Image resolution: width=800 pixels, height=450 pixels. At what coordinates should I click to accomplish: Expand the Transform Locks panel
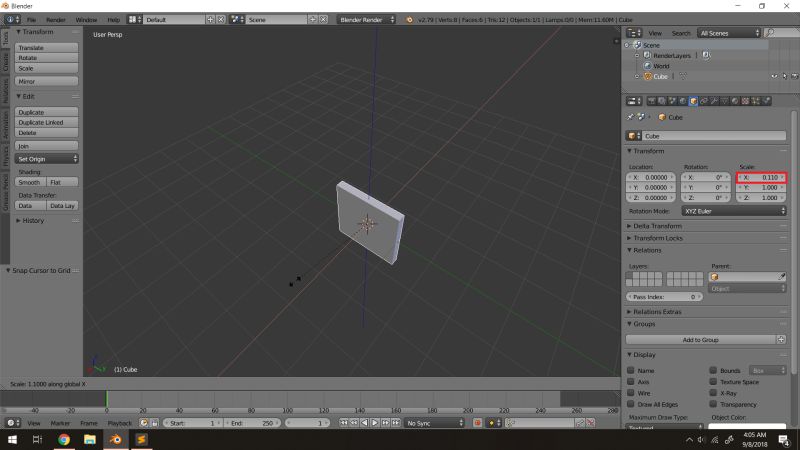click(657, 238)
